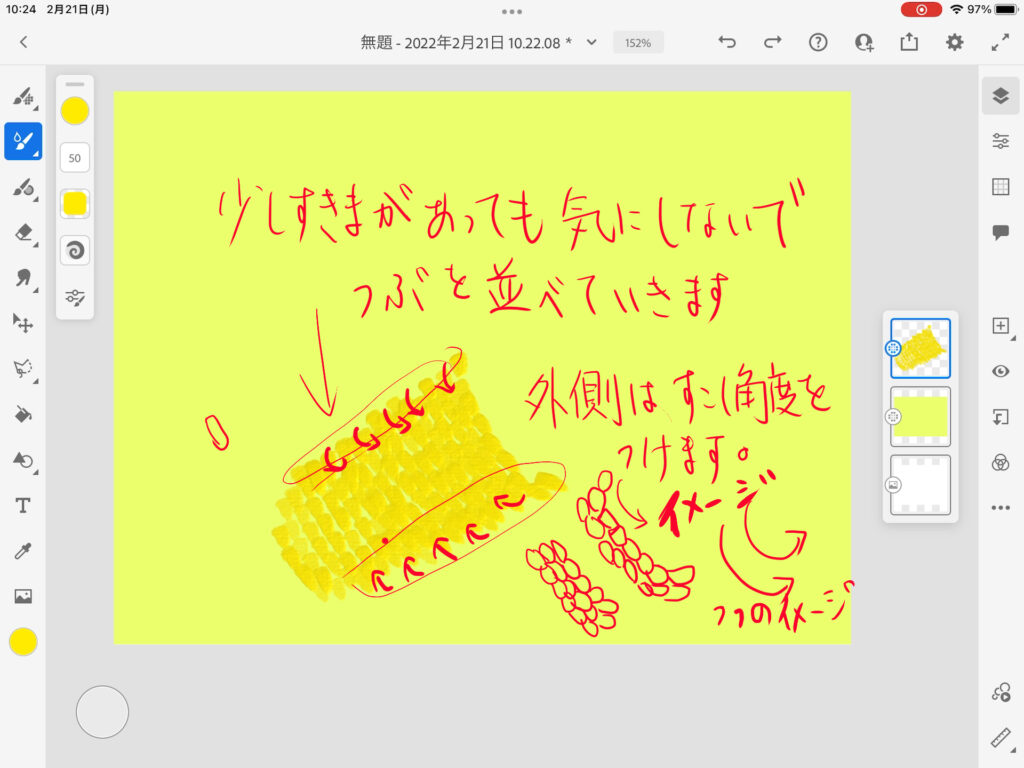Expand the add layer options

click(x=1000, y=326)
